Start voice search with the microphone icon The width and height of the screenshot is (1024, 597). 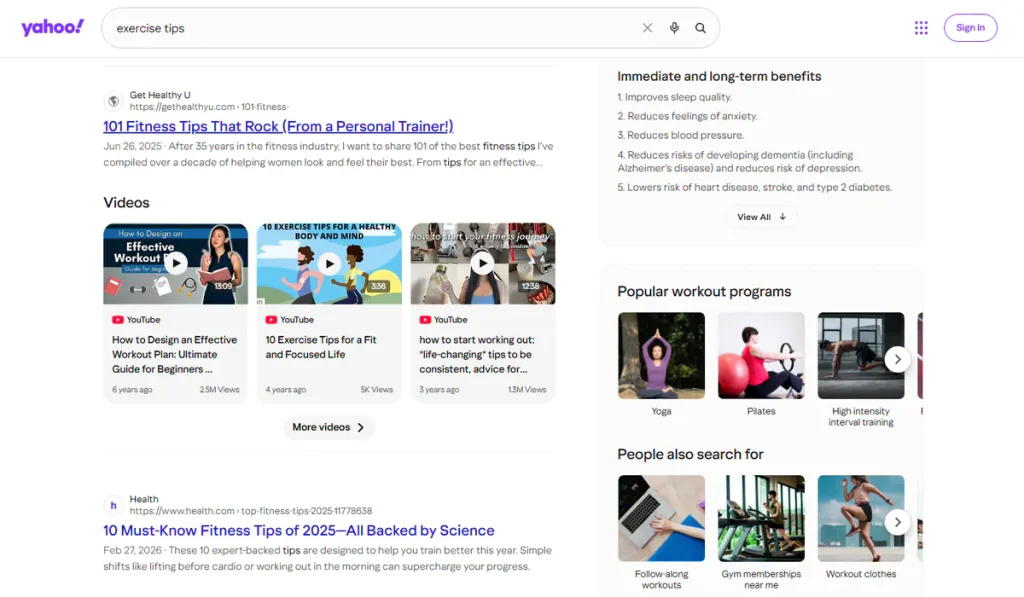coord(674,28)
